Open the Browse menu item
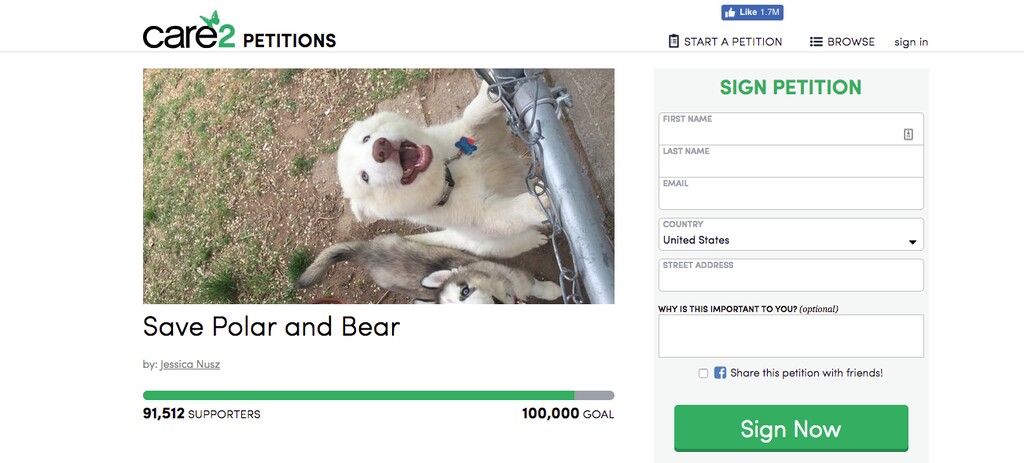 [851, 42]
